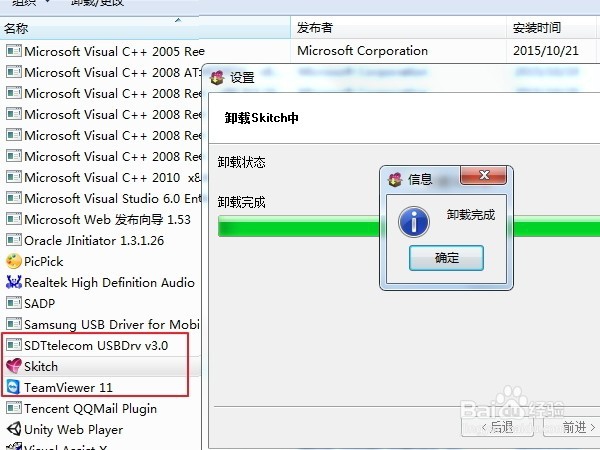Select the TeamViewer 11 entry text

pyautogui.click(x=68, y=388)
